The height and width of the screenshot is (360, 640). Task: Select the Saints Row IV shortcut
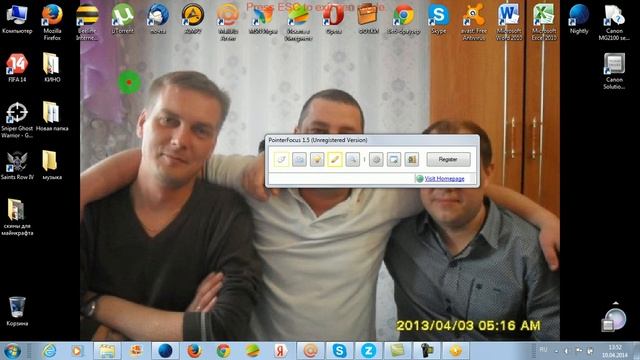(x=17, y=165)
